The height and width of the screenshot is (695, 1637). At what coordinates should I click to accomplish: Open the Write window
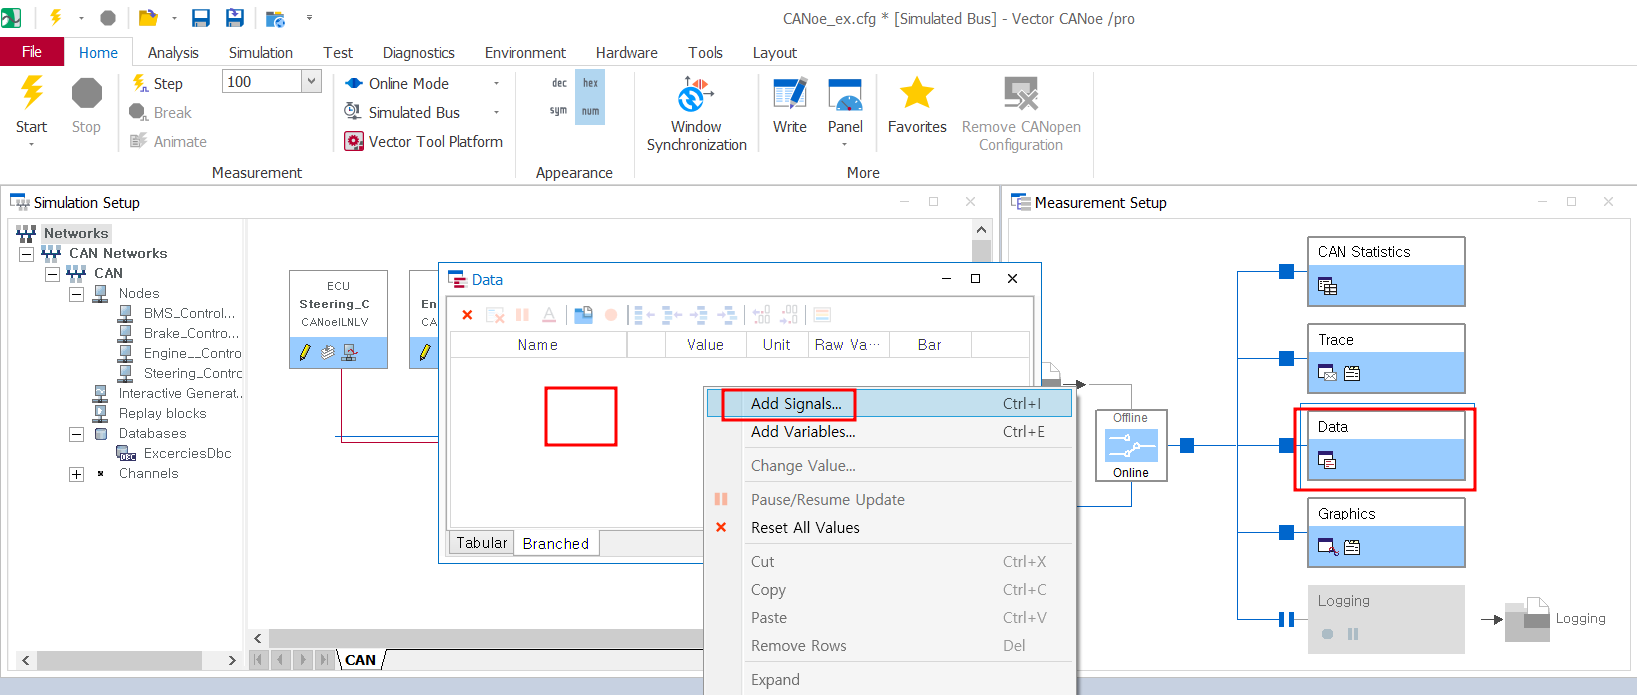click(x=790, y=106)
